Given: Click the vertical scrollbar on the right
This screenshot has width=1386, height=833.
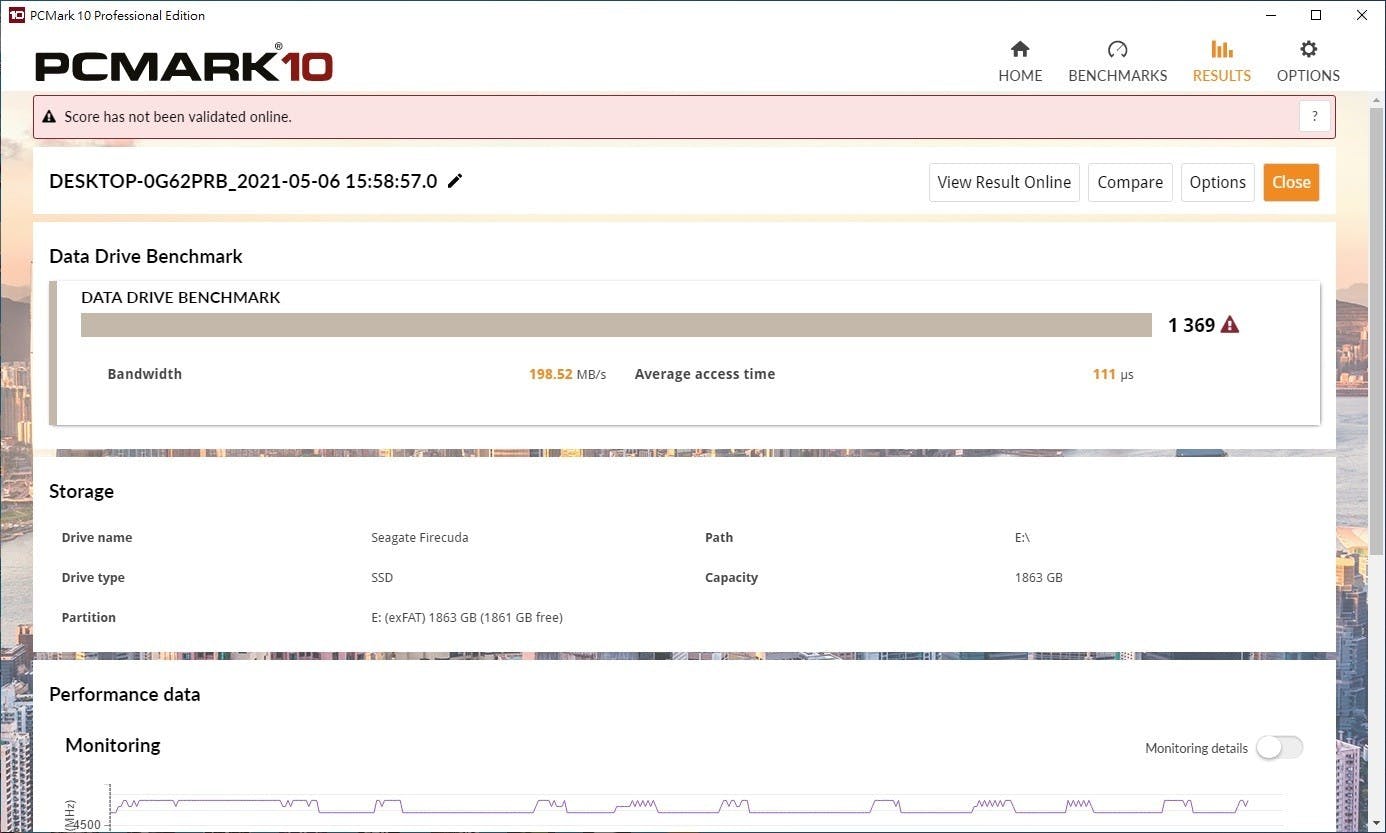Looking at the screenshot, I should pyautogui.click(x=1377, y=300).
